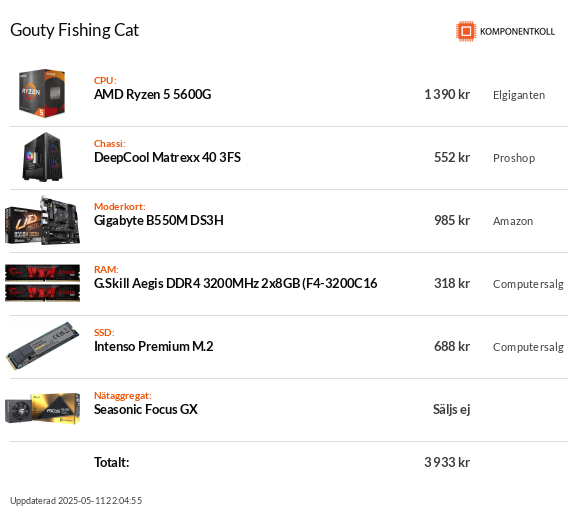Open the Intenso Premium M.2 SSD picture
This screenshot has width=577, height=514.
42,346
